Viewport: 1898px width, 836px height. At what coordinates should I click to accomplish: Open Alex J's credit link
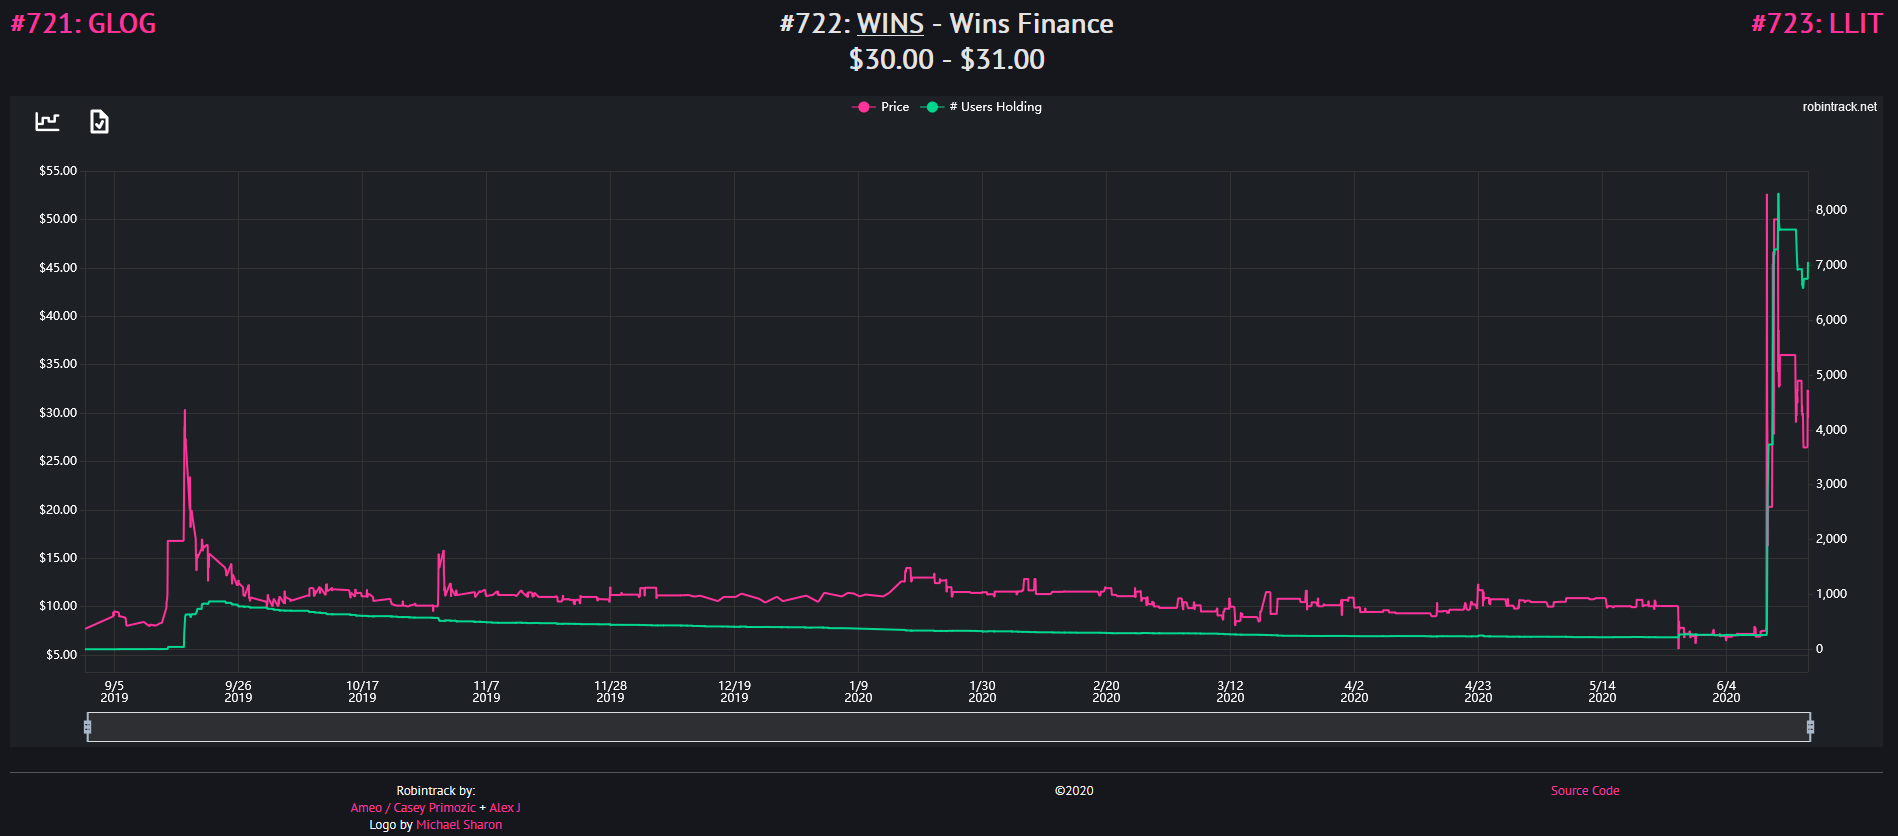(x=505, y=808)
